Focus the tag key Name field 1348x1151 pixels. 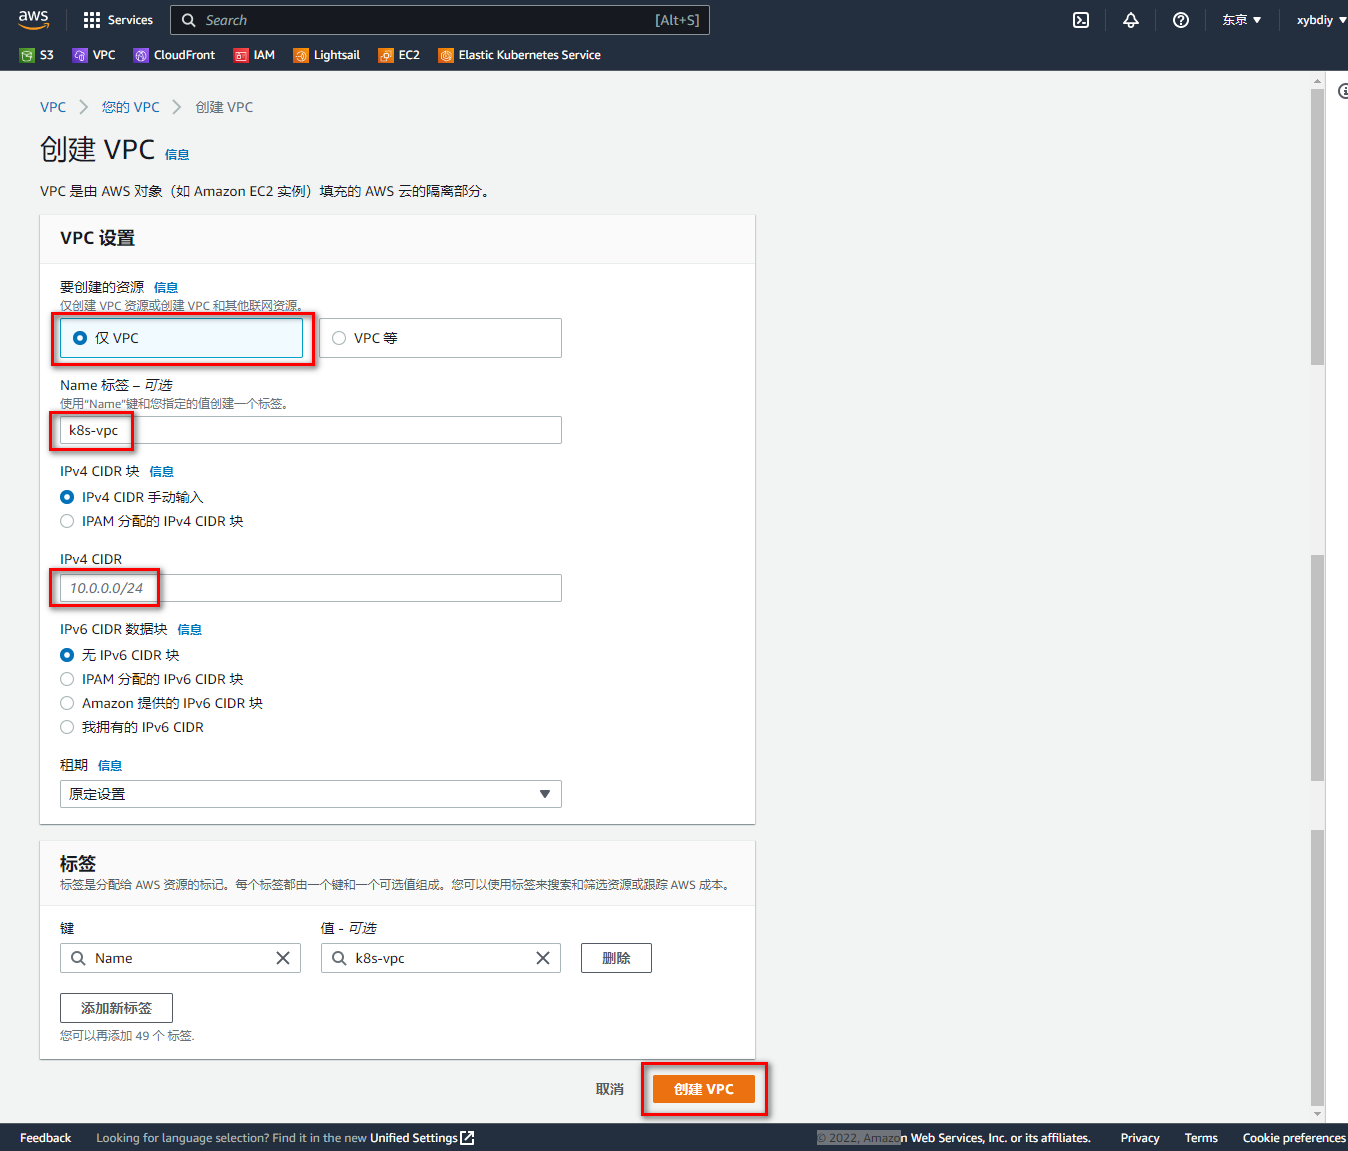point(180,958)
